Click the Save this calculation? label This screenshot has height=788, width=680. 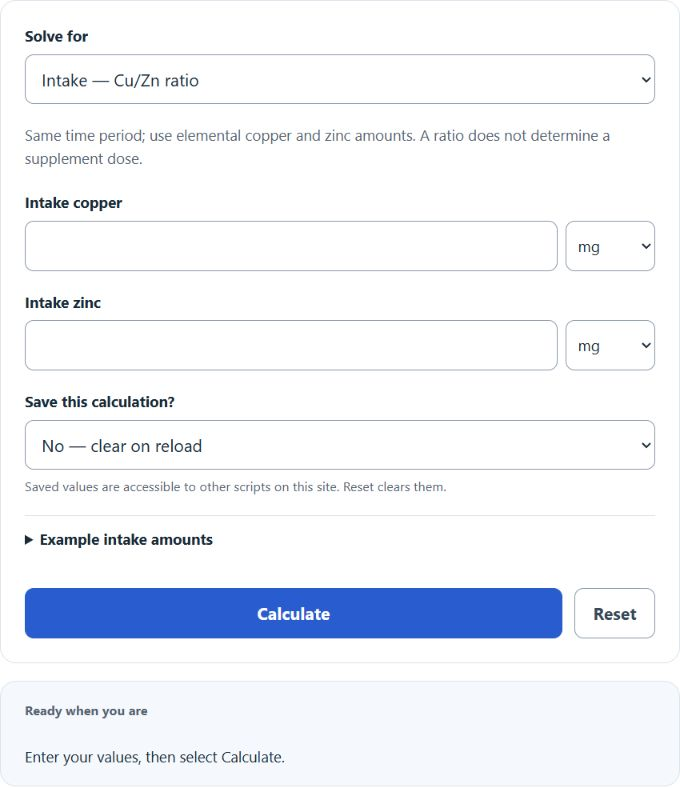(x=100, y=402)
